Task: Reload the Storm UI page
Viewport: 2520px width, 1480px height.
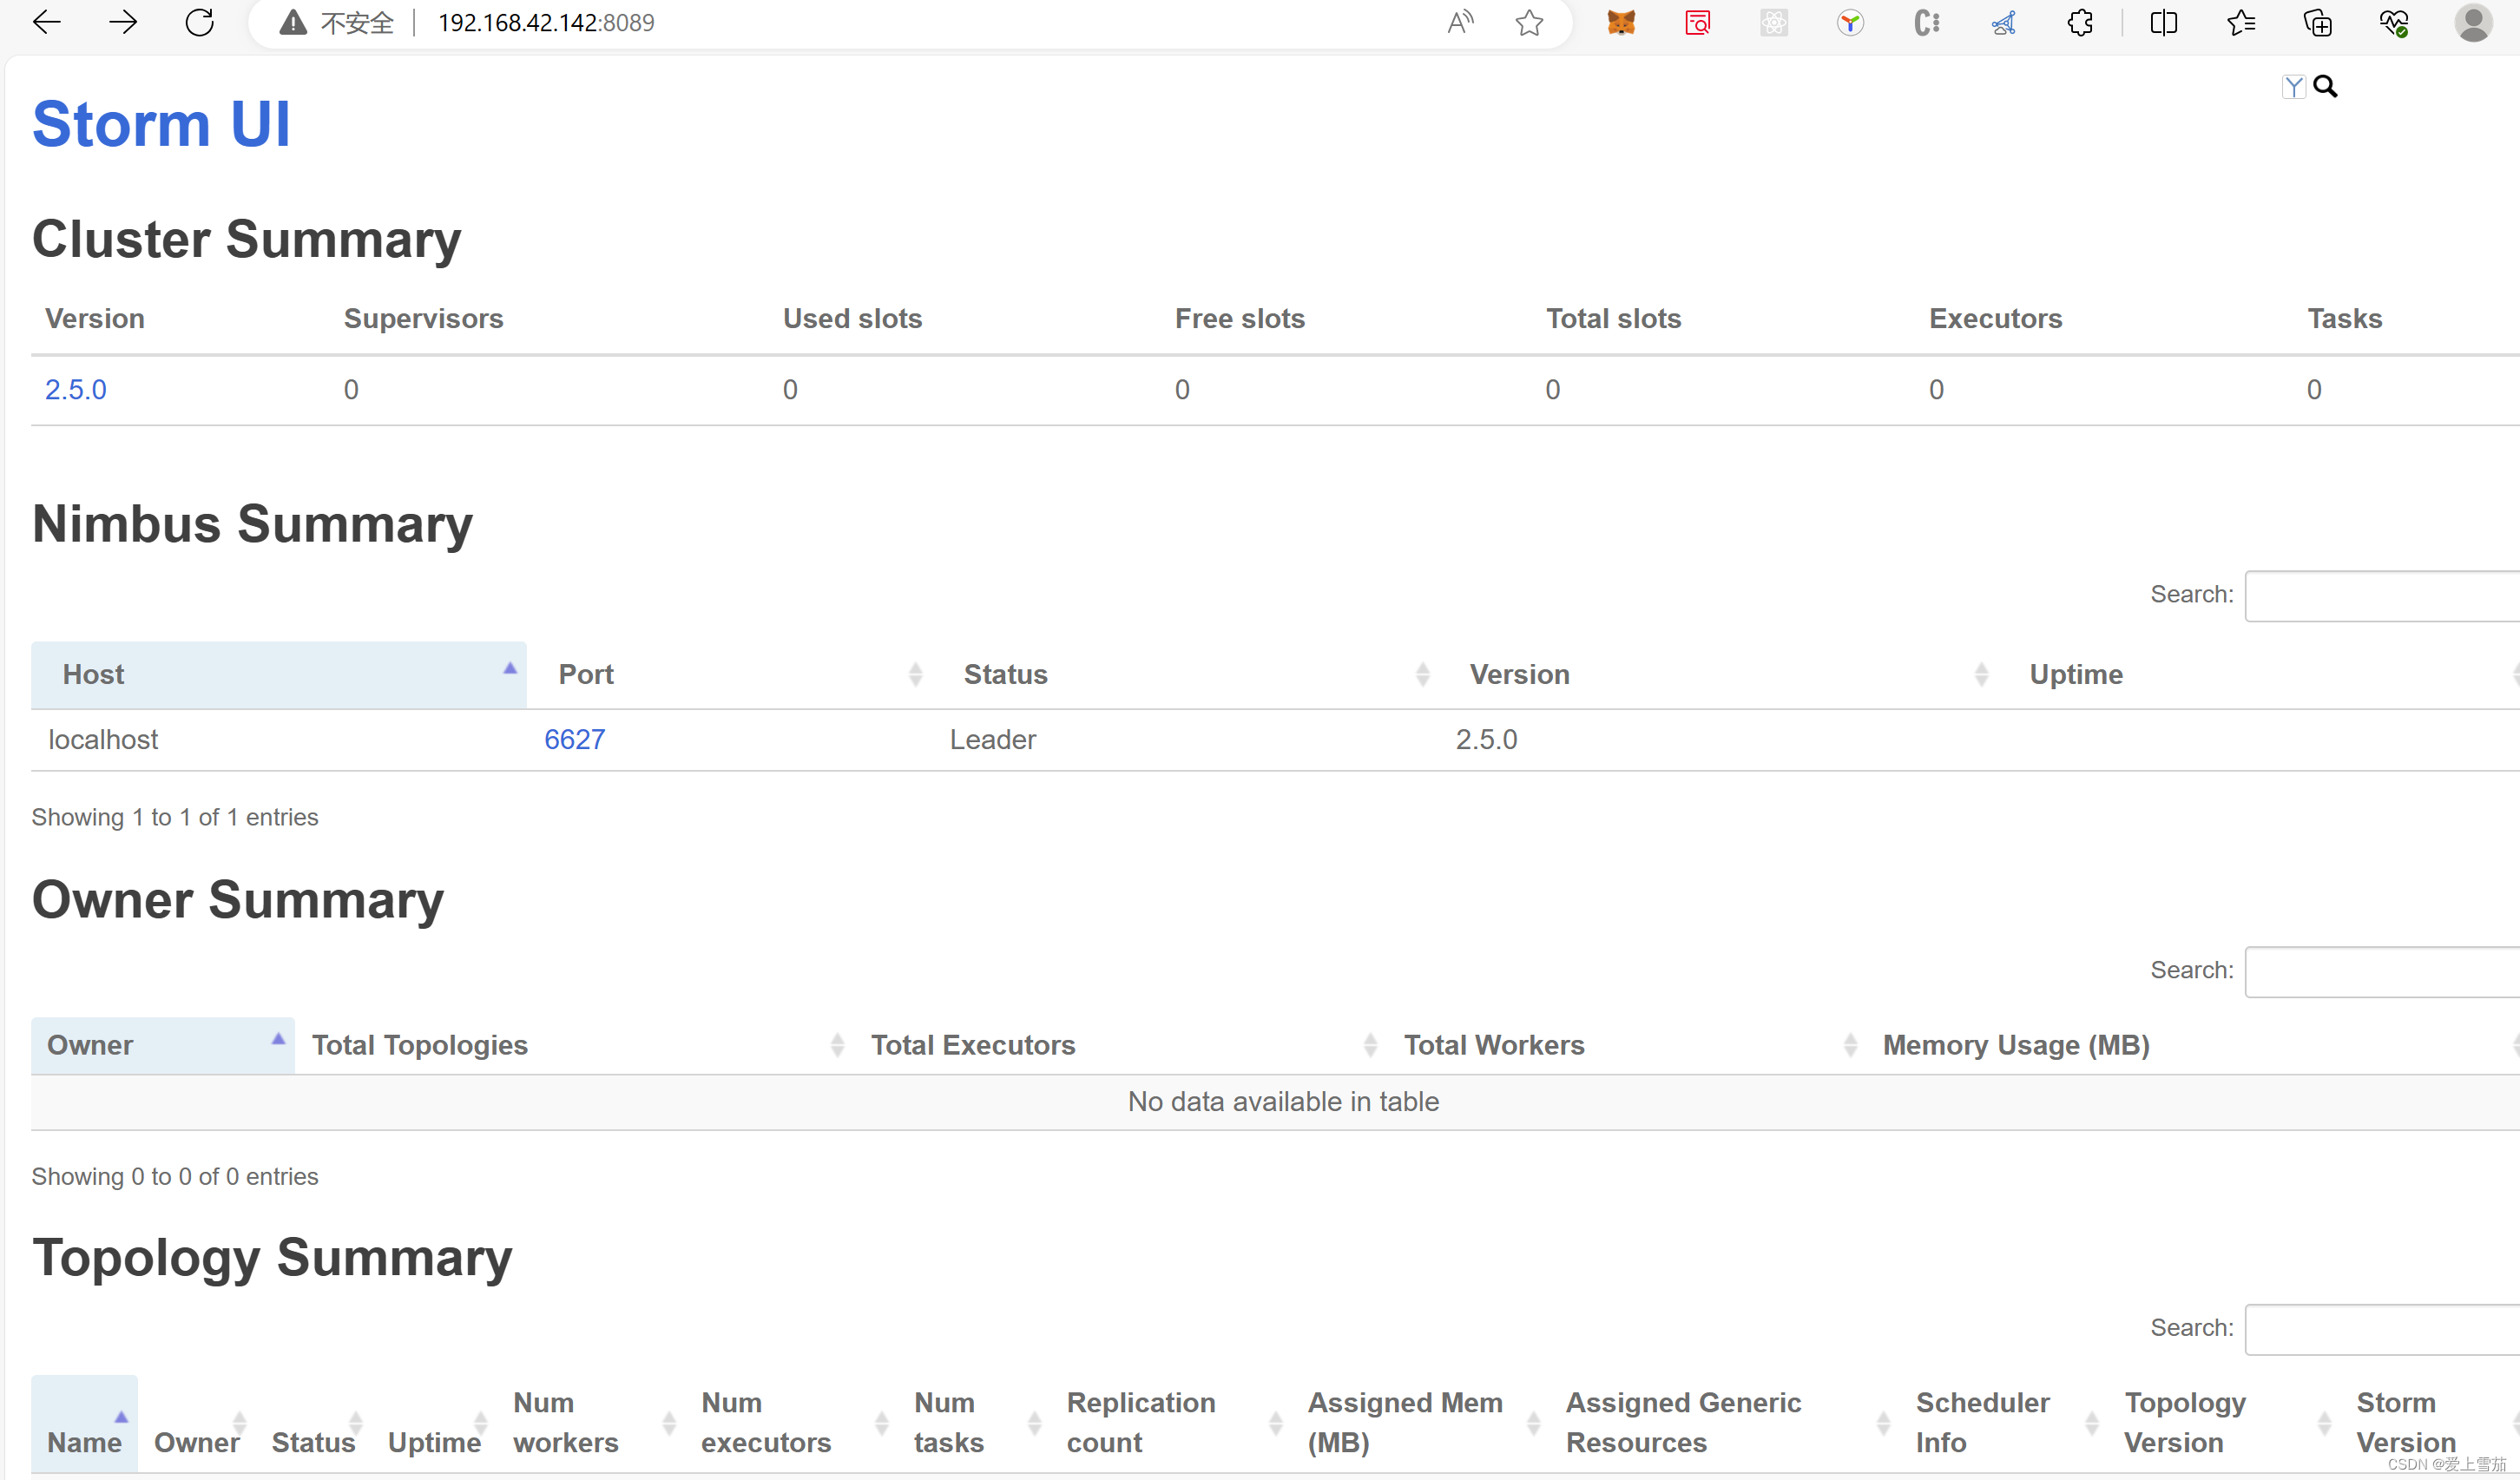Action: 200,22
